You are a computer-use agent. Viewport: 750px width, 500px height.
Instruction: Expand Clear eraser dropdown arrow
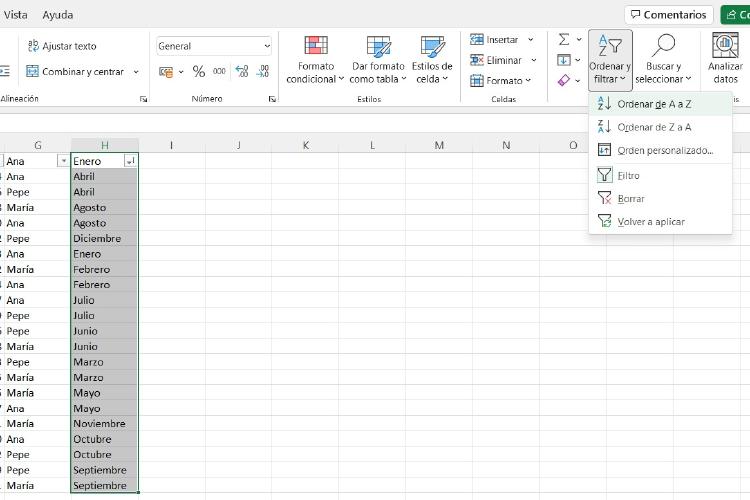pyautogui.click(x=578, y=80)
